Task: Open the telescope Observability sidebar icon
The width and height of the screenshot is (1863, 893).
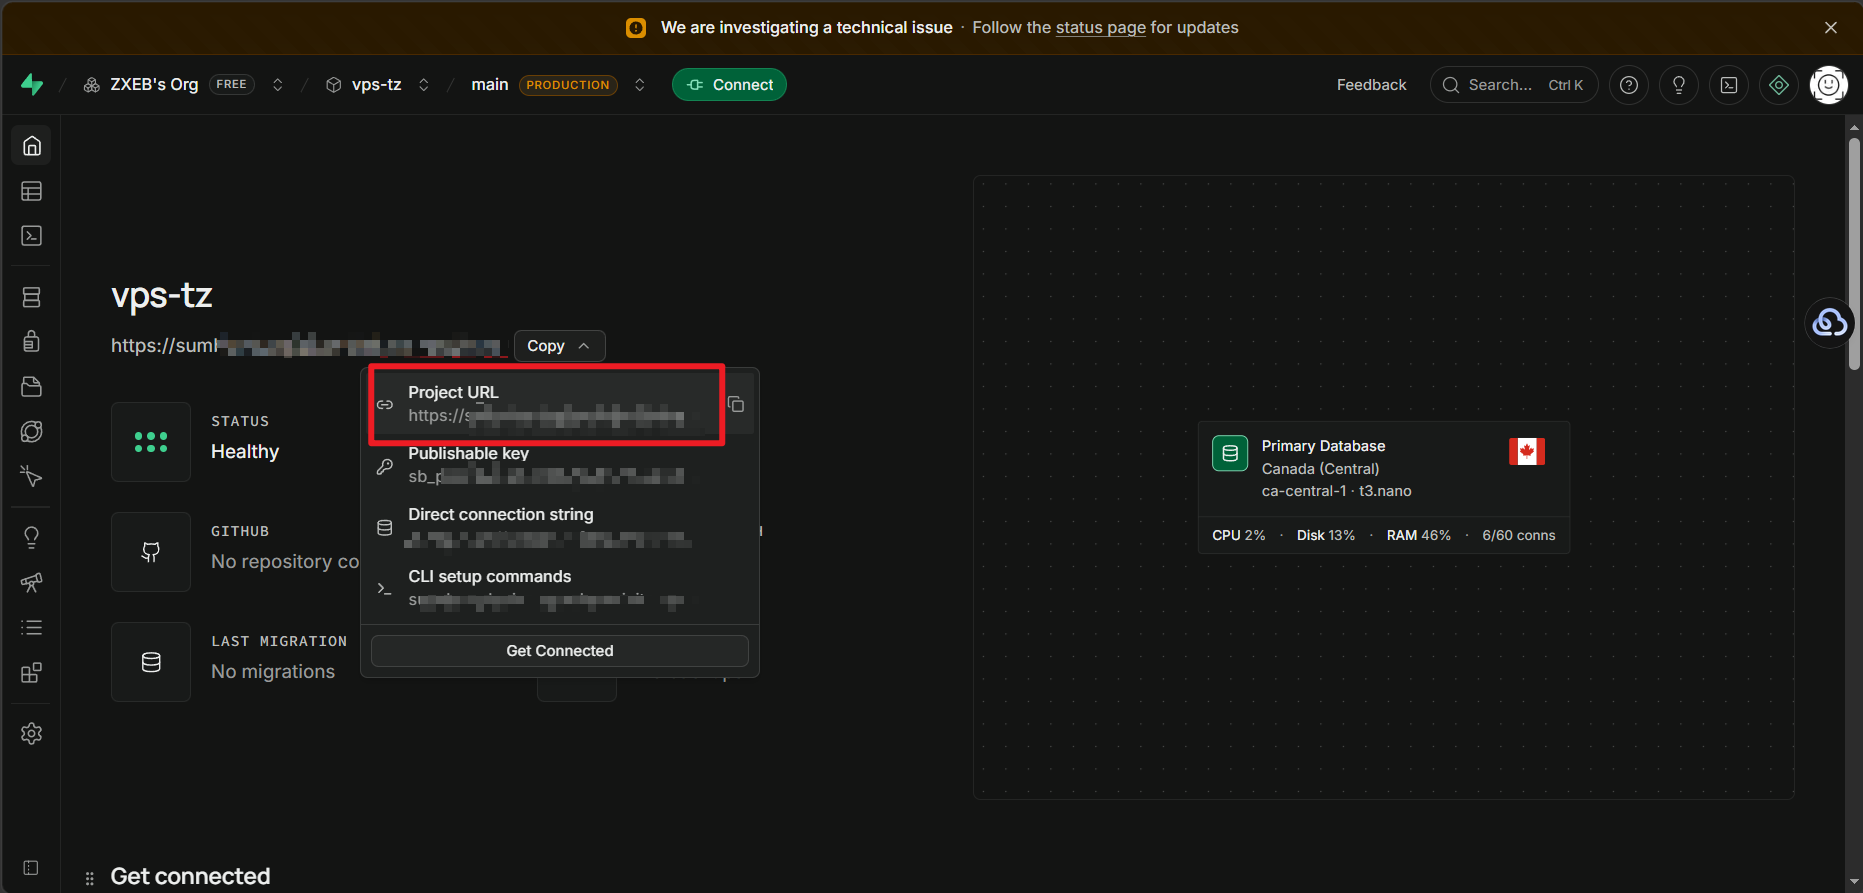Action: point(32,583)
